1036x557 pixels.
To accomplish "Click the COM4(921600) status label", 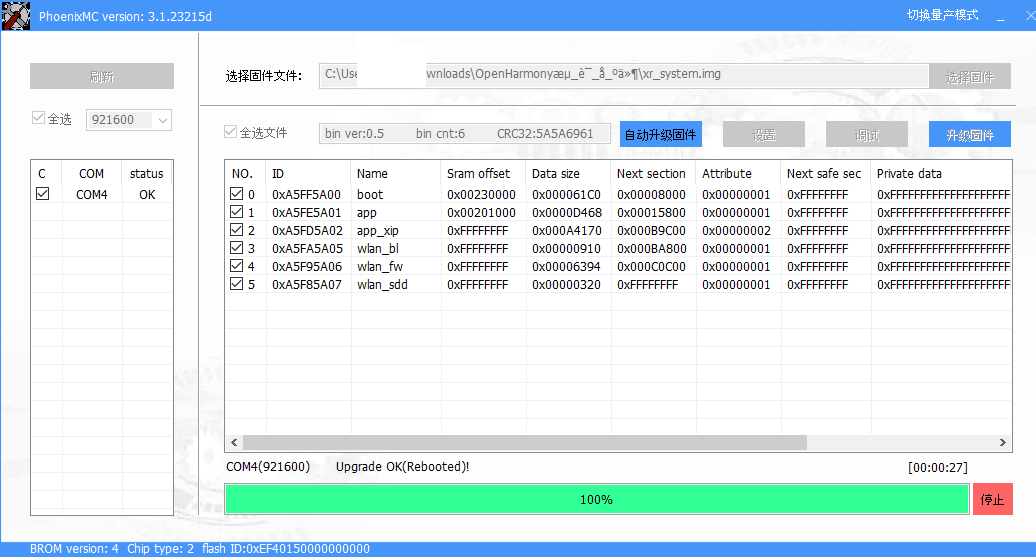I will point(268,466).
